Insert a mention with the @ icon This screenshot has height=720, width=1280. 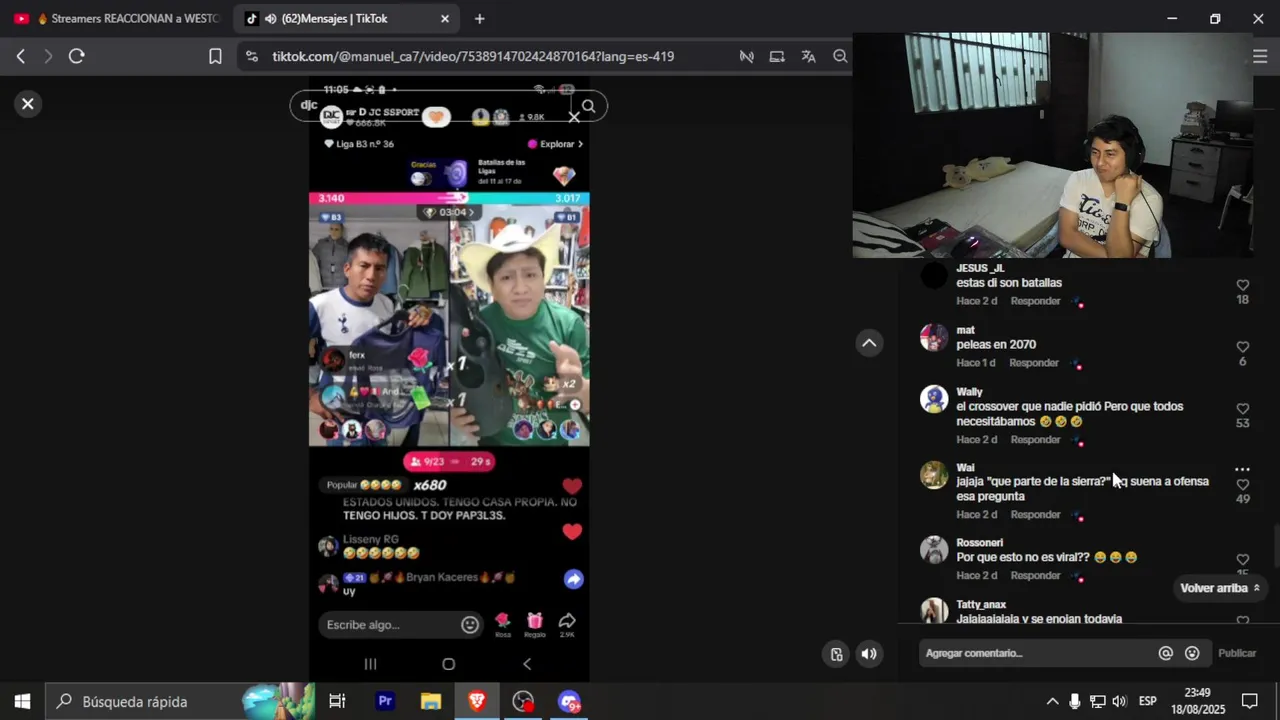[1165, 653]
